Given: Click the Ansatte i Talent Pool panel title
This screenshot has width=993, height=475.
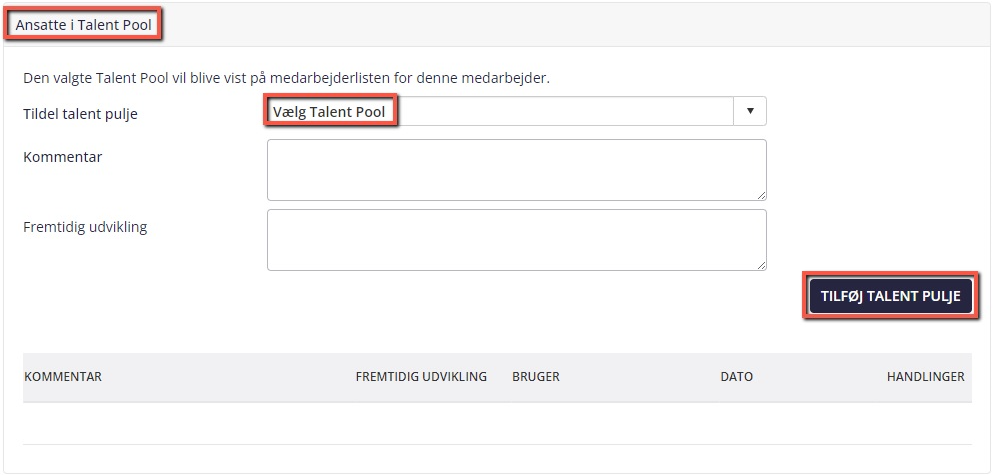Looking at the screenshot, I should click(x=84, y=25).
